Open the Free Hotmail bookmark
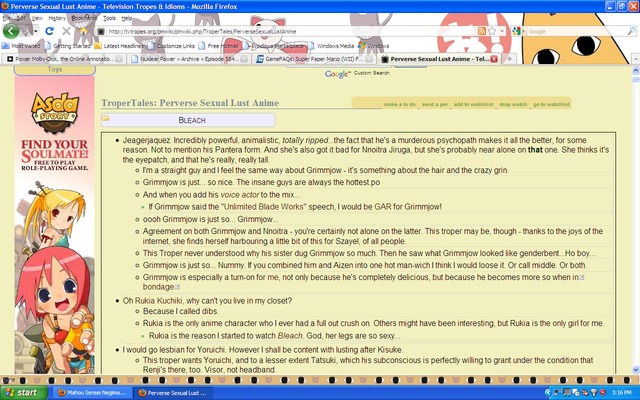 tap(218, 46)
